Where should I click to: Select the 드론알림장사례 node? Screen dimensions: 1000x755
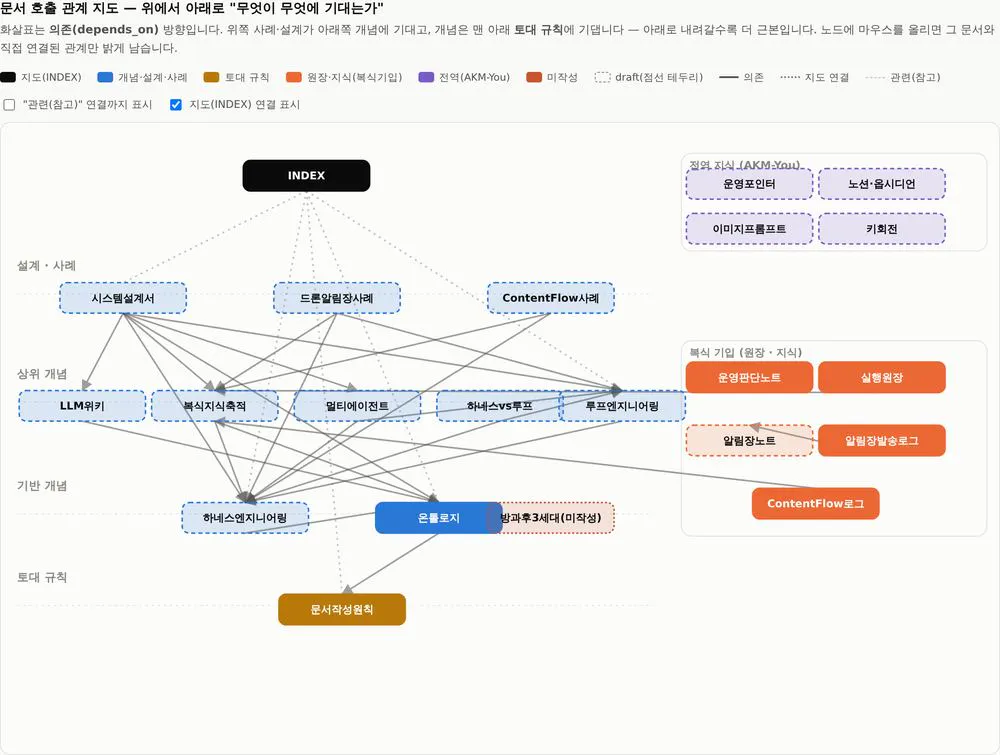(x=337, y=298)
